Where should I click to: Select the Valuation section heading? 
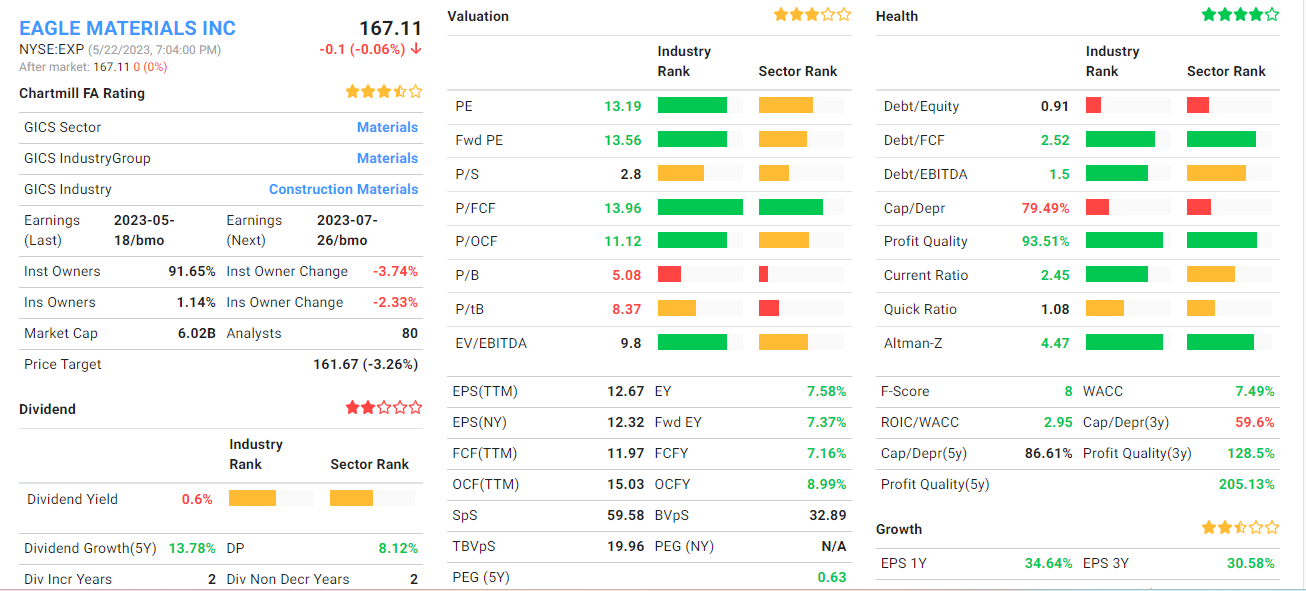(x=478, y=16)
